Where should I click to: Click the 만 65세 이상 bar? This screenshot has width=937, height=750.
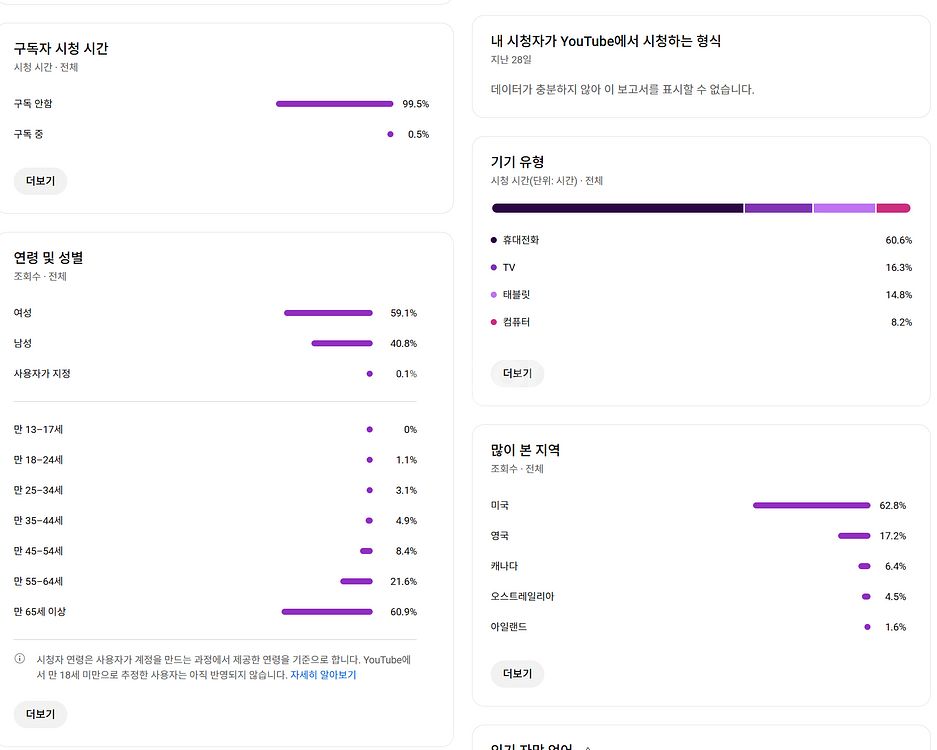coord(329,611)
